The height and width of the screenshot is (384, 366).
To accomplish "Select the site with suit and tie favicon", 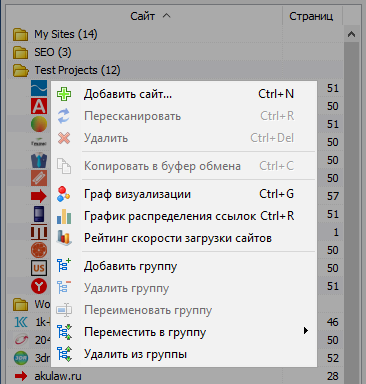I will click(x=39, y=160).
